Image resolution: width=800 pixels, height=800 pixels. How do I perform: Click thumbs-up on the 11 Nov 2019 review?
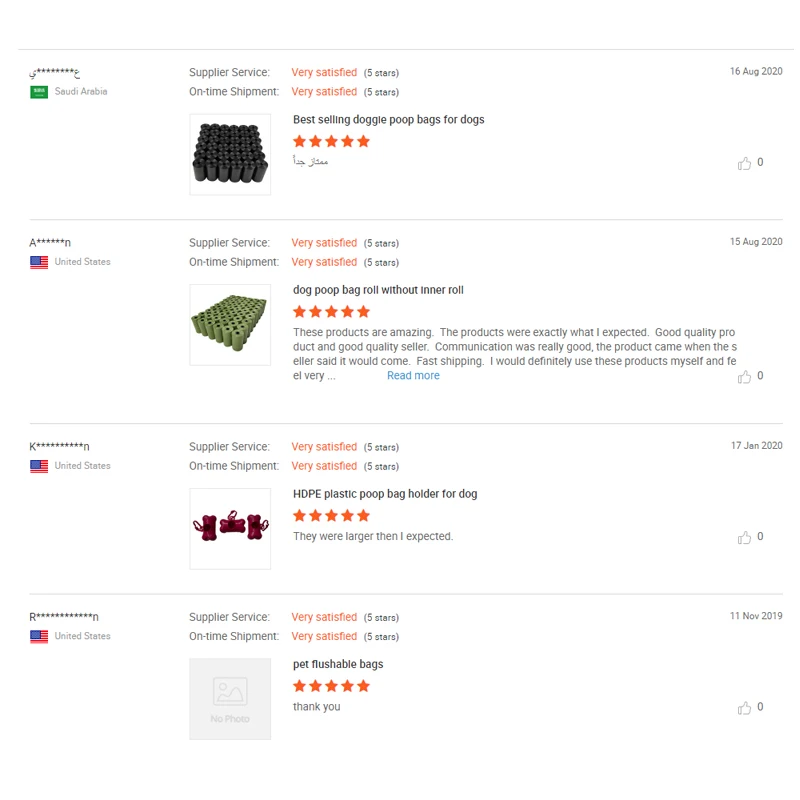pos(744,708)
